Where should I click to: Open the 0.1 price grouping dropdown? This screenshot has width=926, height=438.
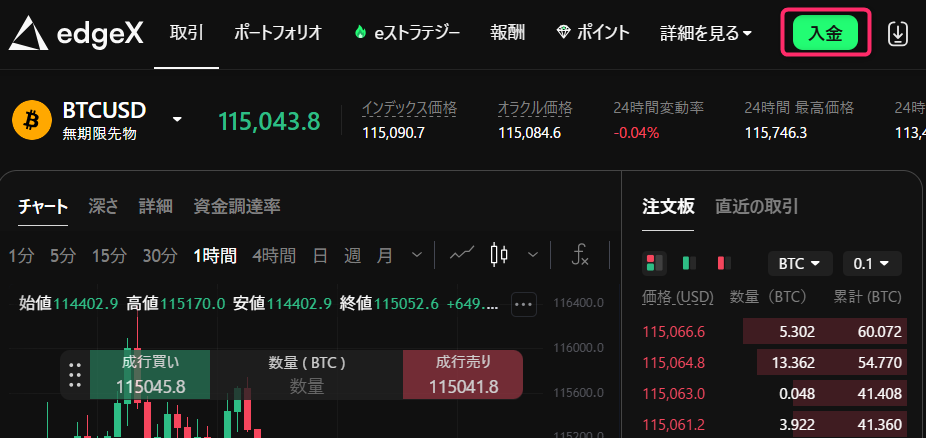pos(872,263)
